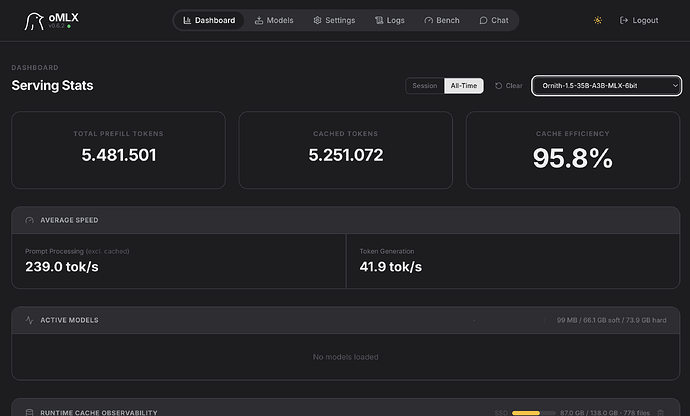Click the No models loaded message
This screenshot has height=416, width=690.
(x=345, y=357)
